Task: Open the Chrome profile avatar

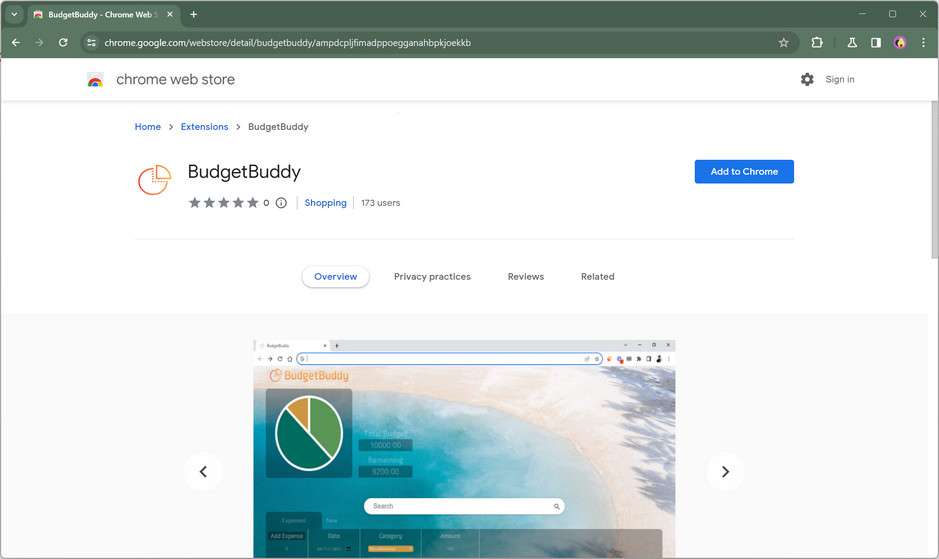Action: pyautogui.click(x=899, y=43)
